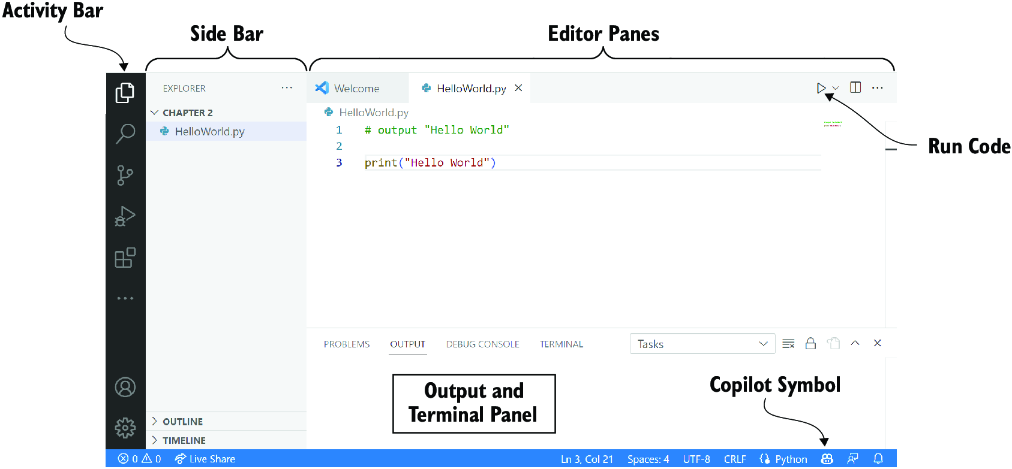Open the Search view icon

click(x=125, y=134)
